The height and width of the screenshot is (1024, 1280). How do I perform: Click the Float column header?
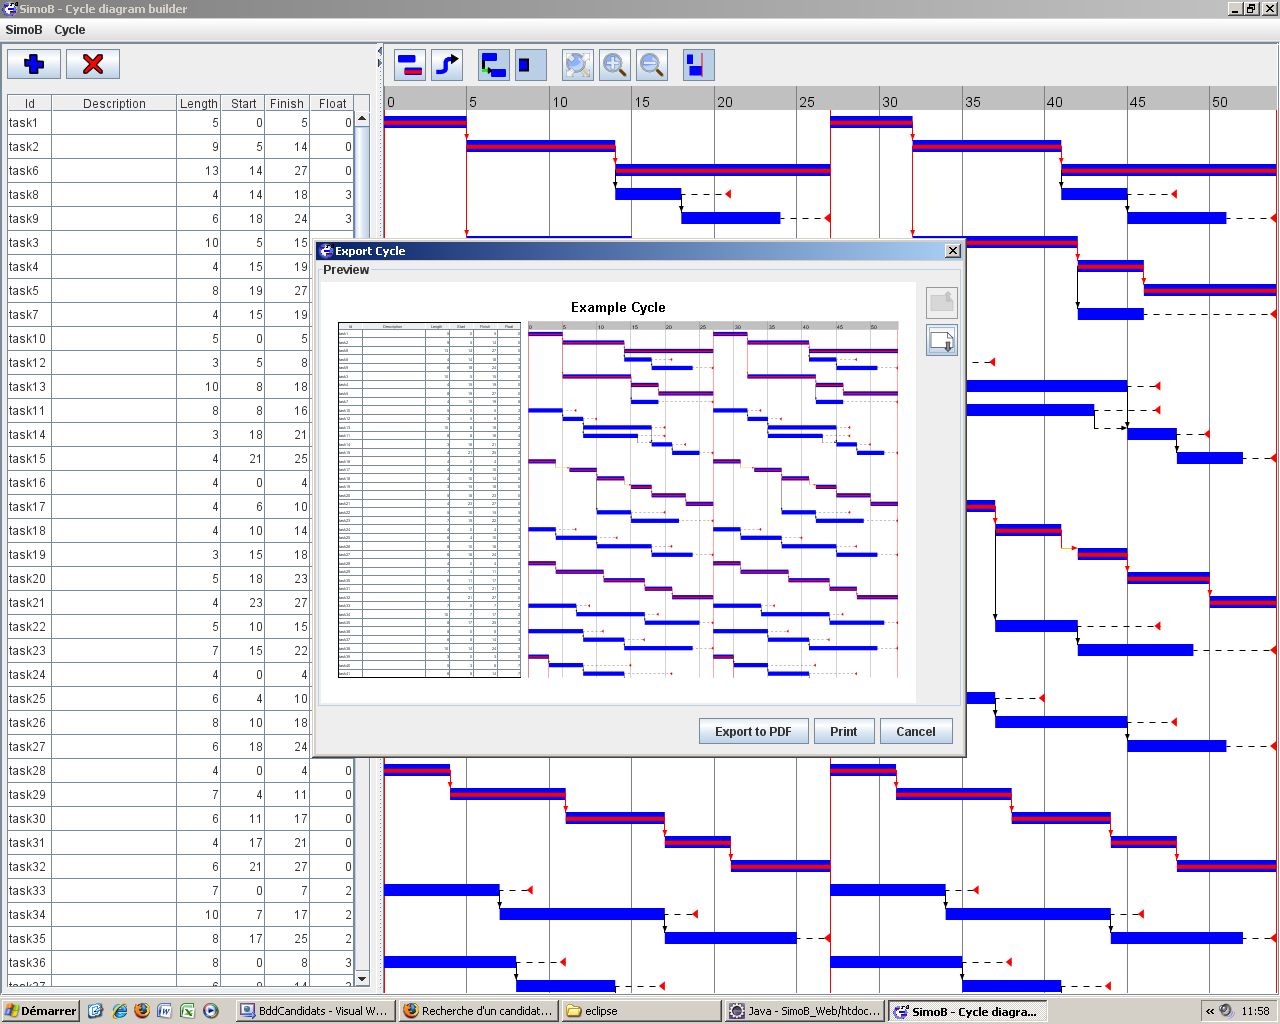(x=333, y=103)
